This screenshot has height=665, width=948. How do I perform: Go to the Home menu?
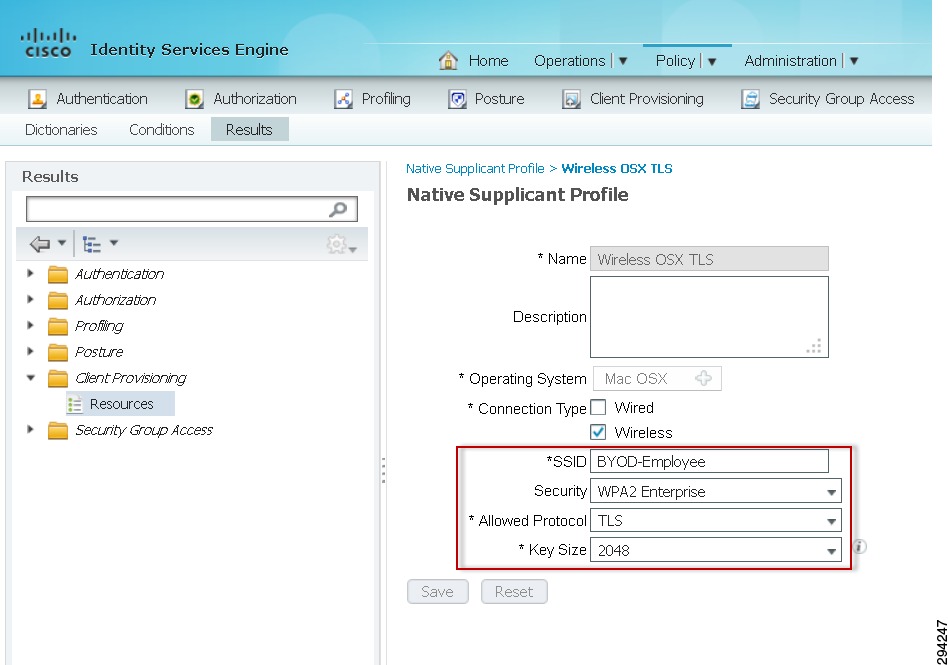point(488,61)
